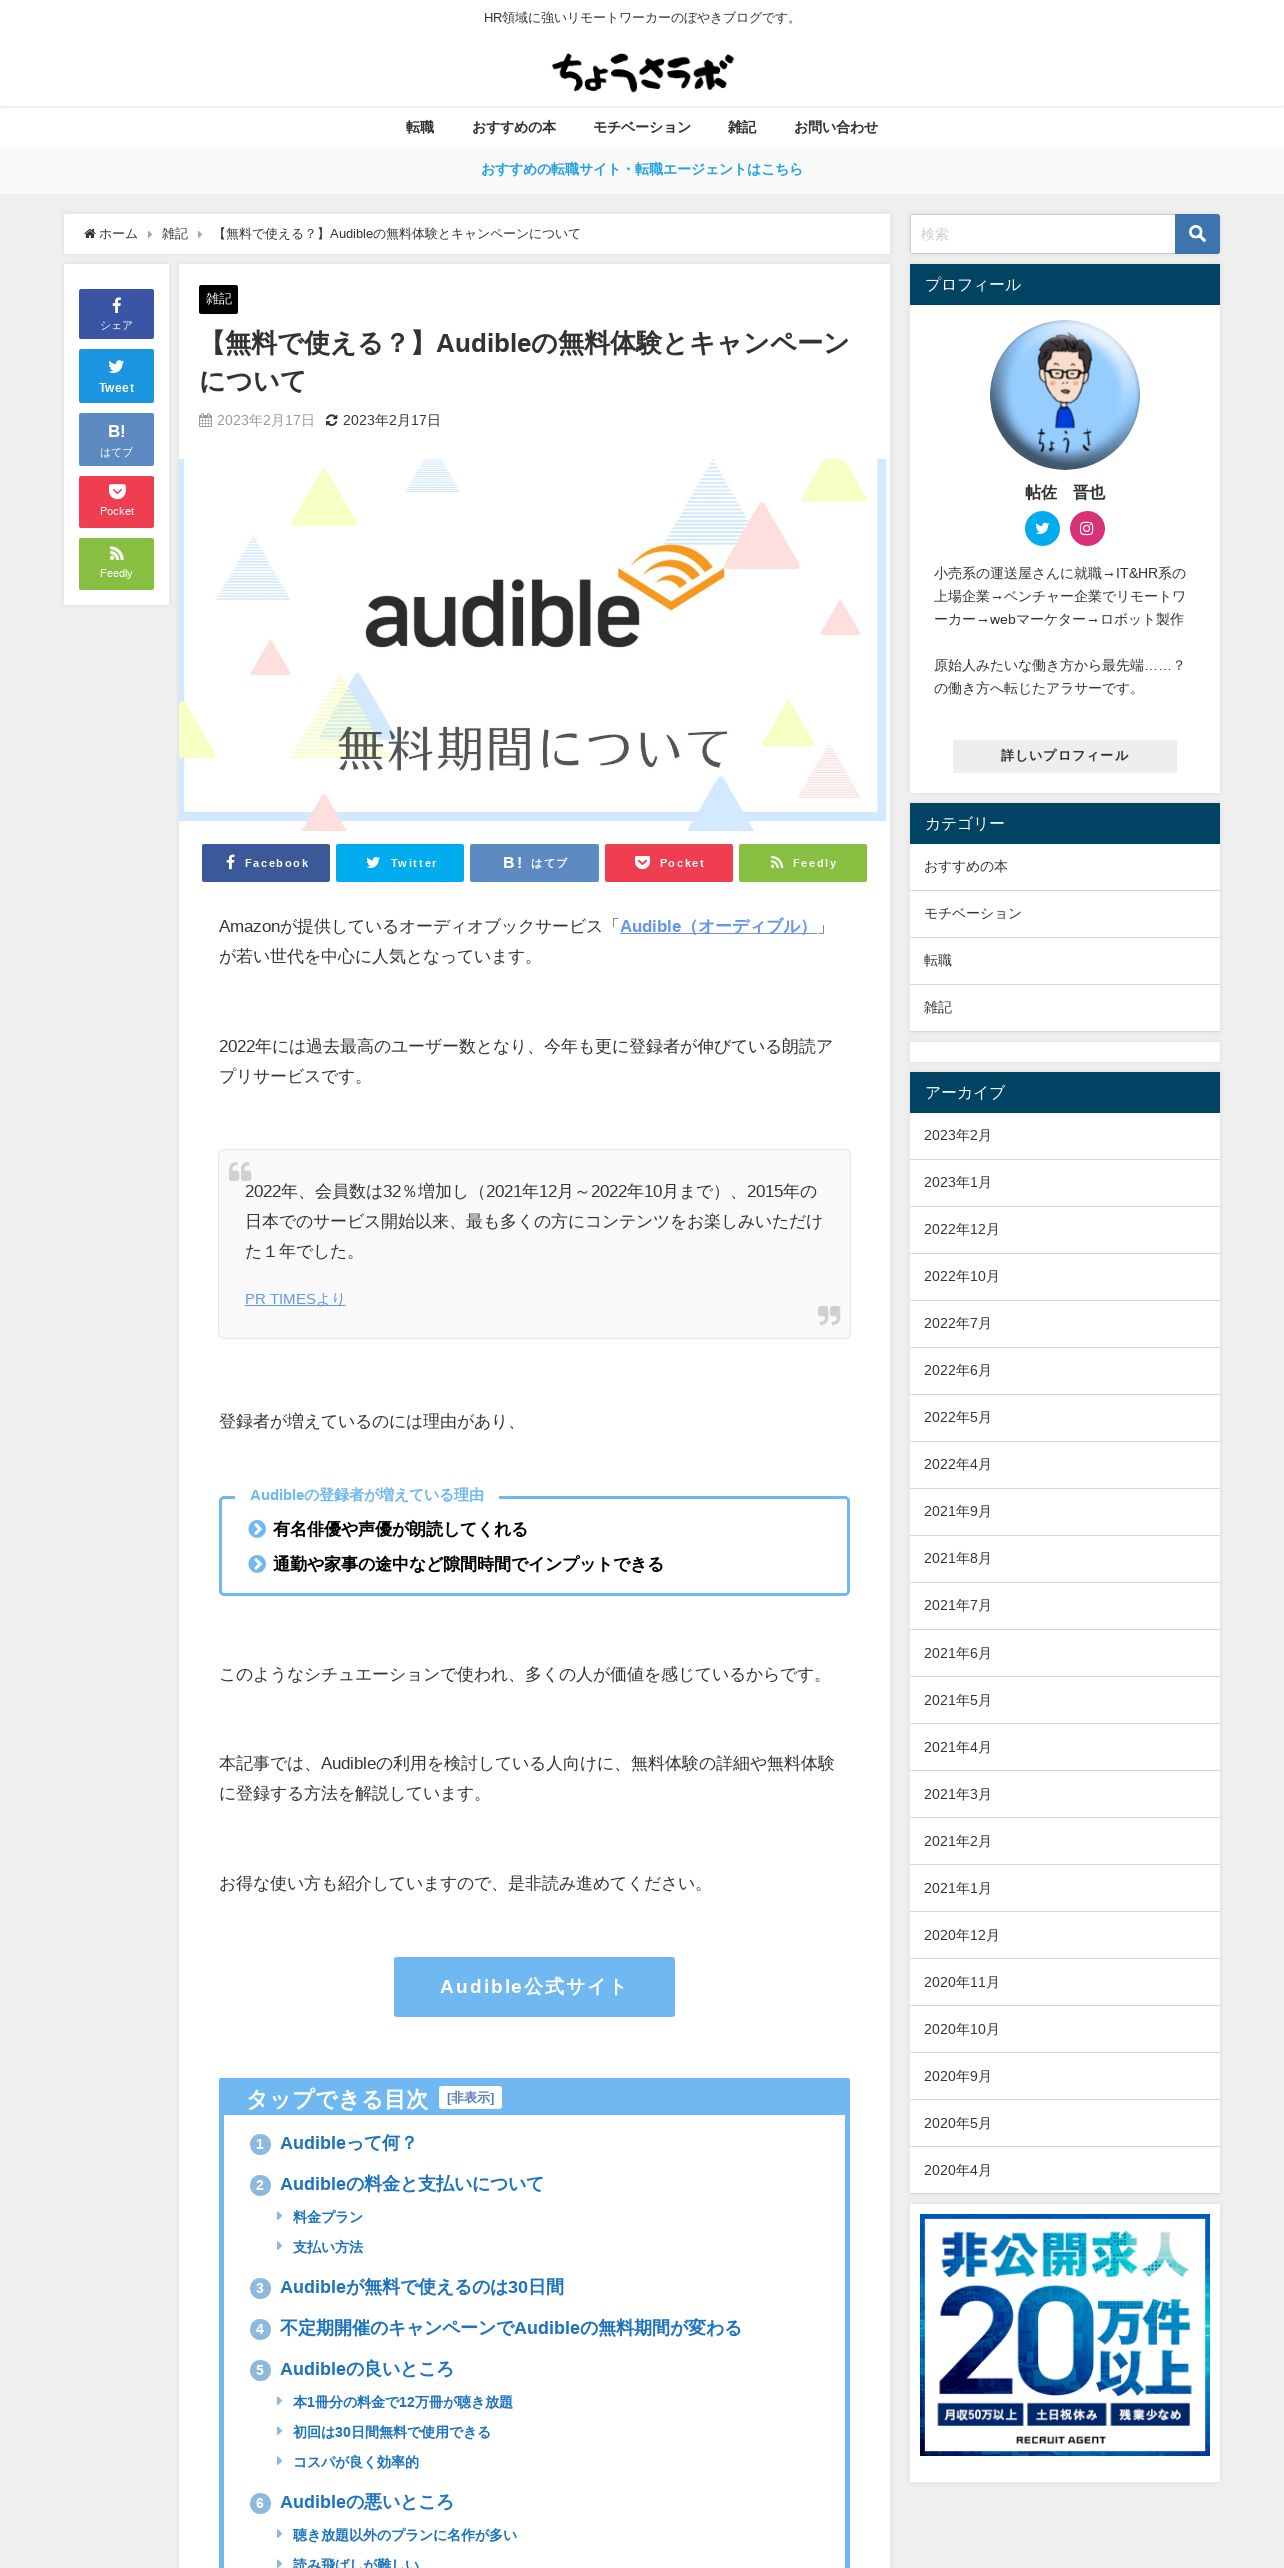The width and height of the screenshot is (1284, 2568).
Task: Click the Audible公式サイト button
Action: [x=534, y=1987]
